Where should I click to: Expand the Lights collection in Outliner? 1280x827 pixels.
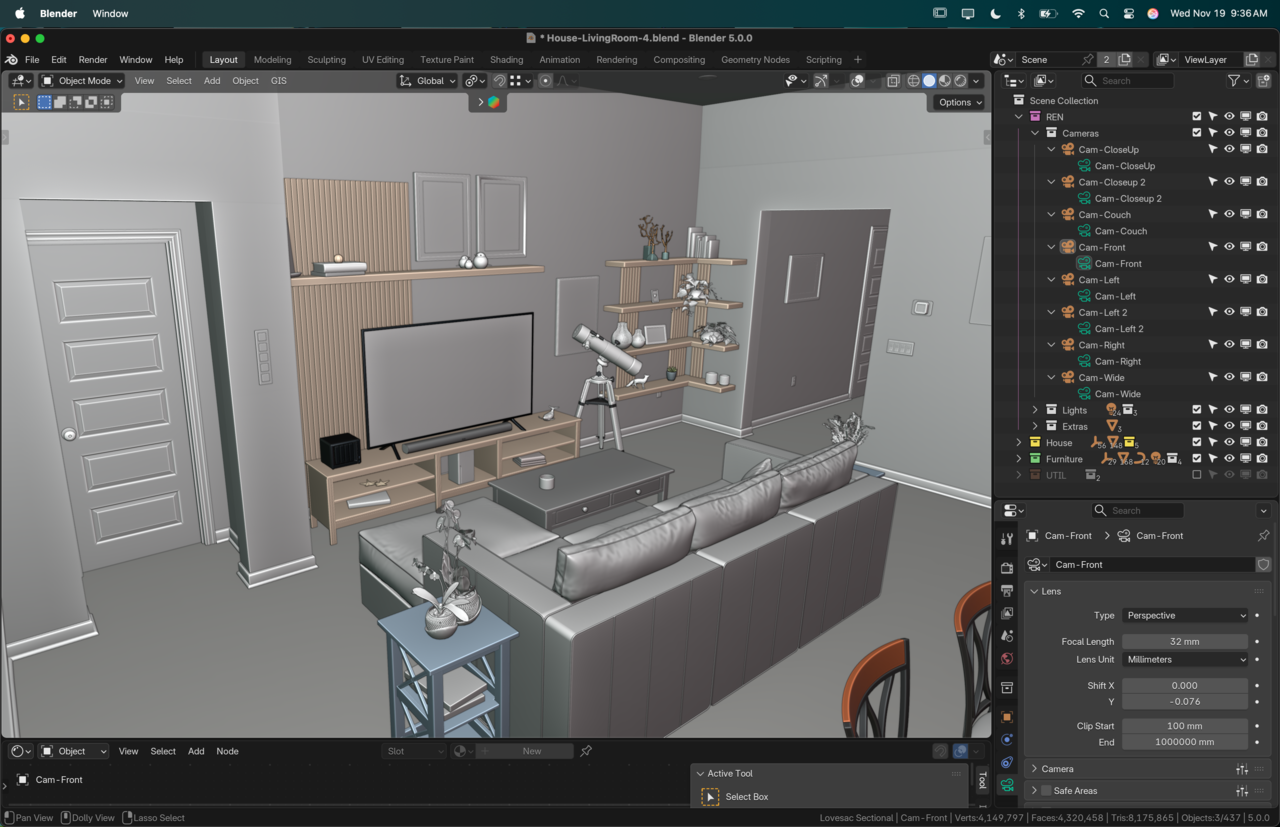tap(1035, 410)
